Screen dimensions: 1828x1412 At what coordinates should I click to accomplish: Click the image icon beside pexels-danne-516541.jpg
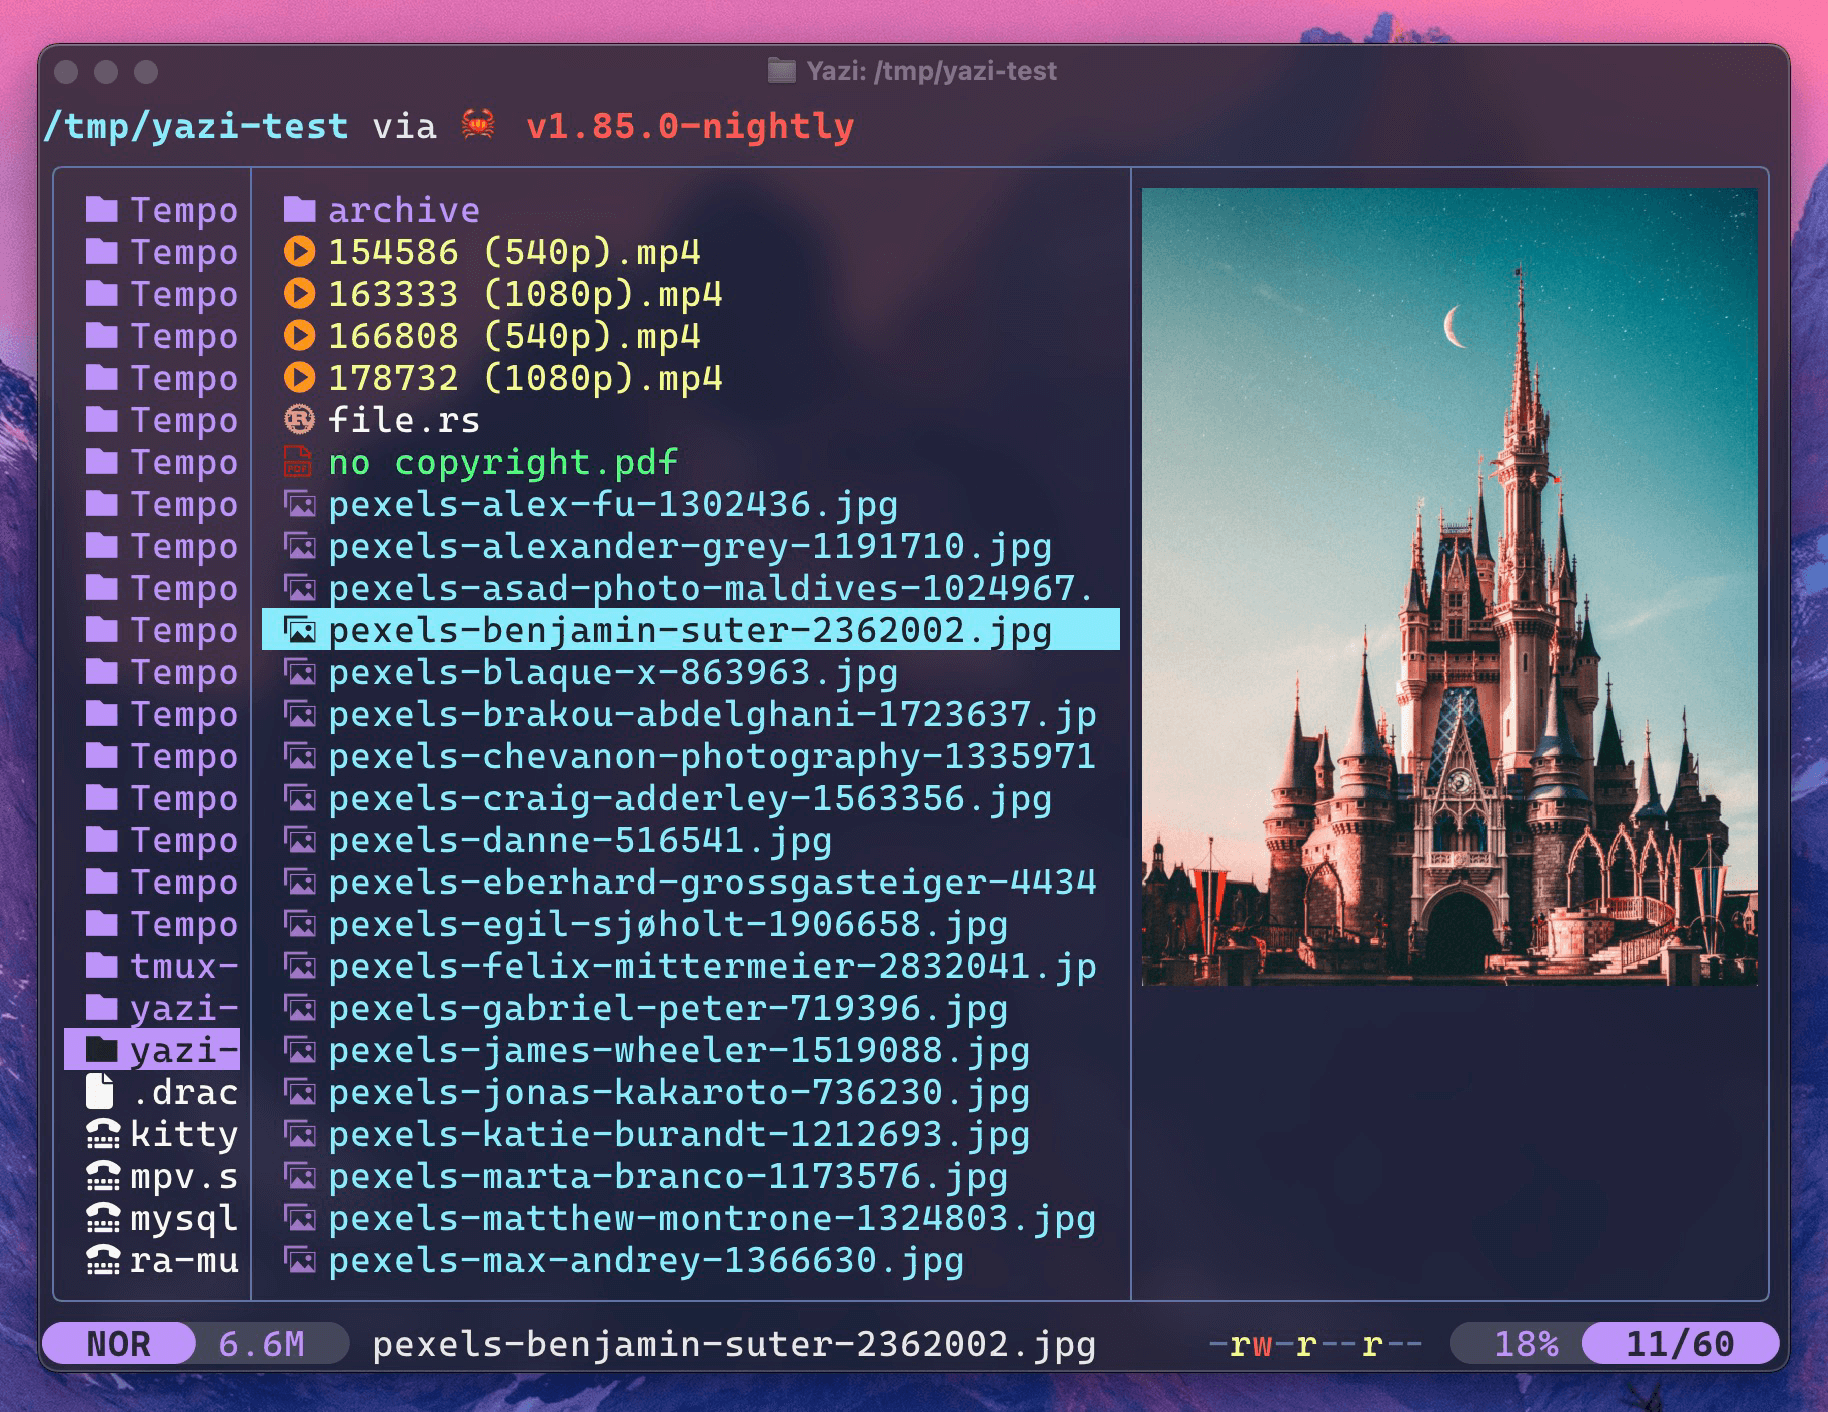point(299,840)
